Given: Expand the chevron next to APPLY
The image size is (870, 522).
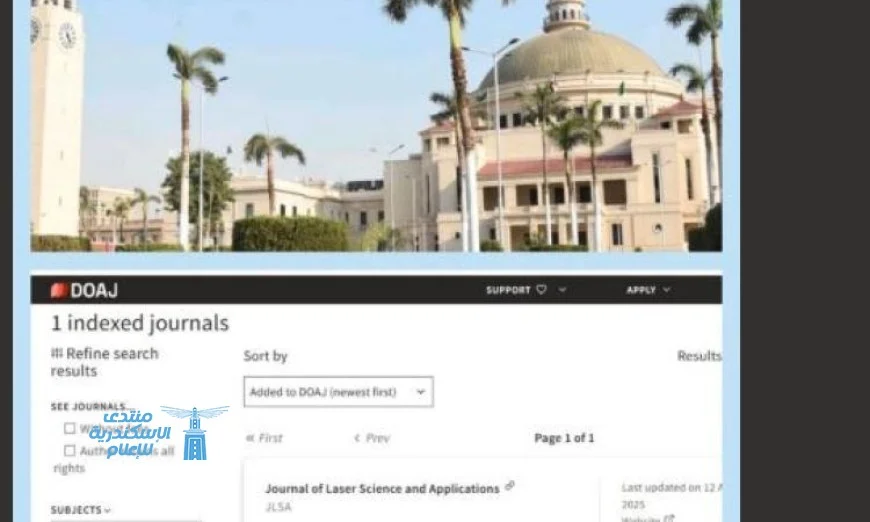Looking at the screenshot, I should click(666, 290).
